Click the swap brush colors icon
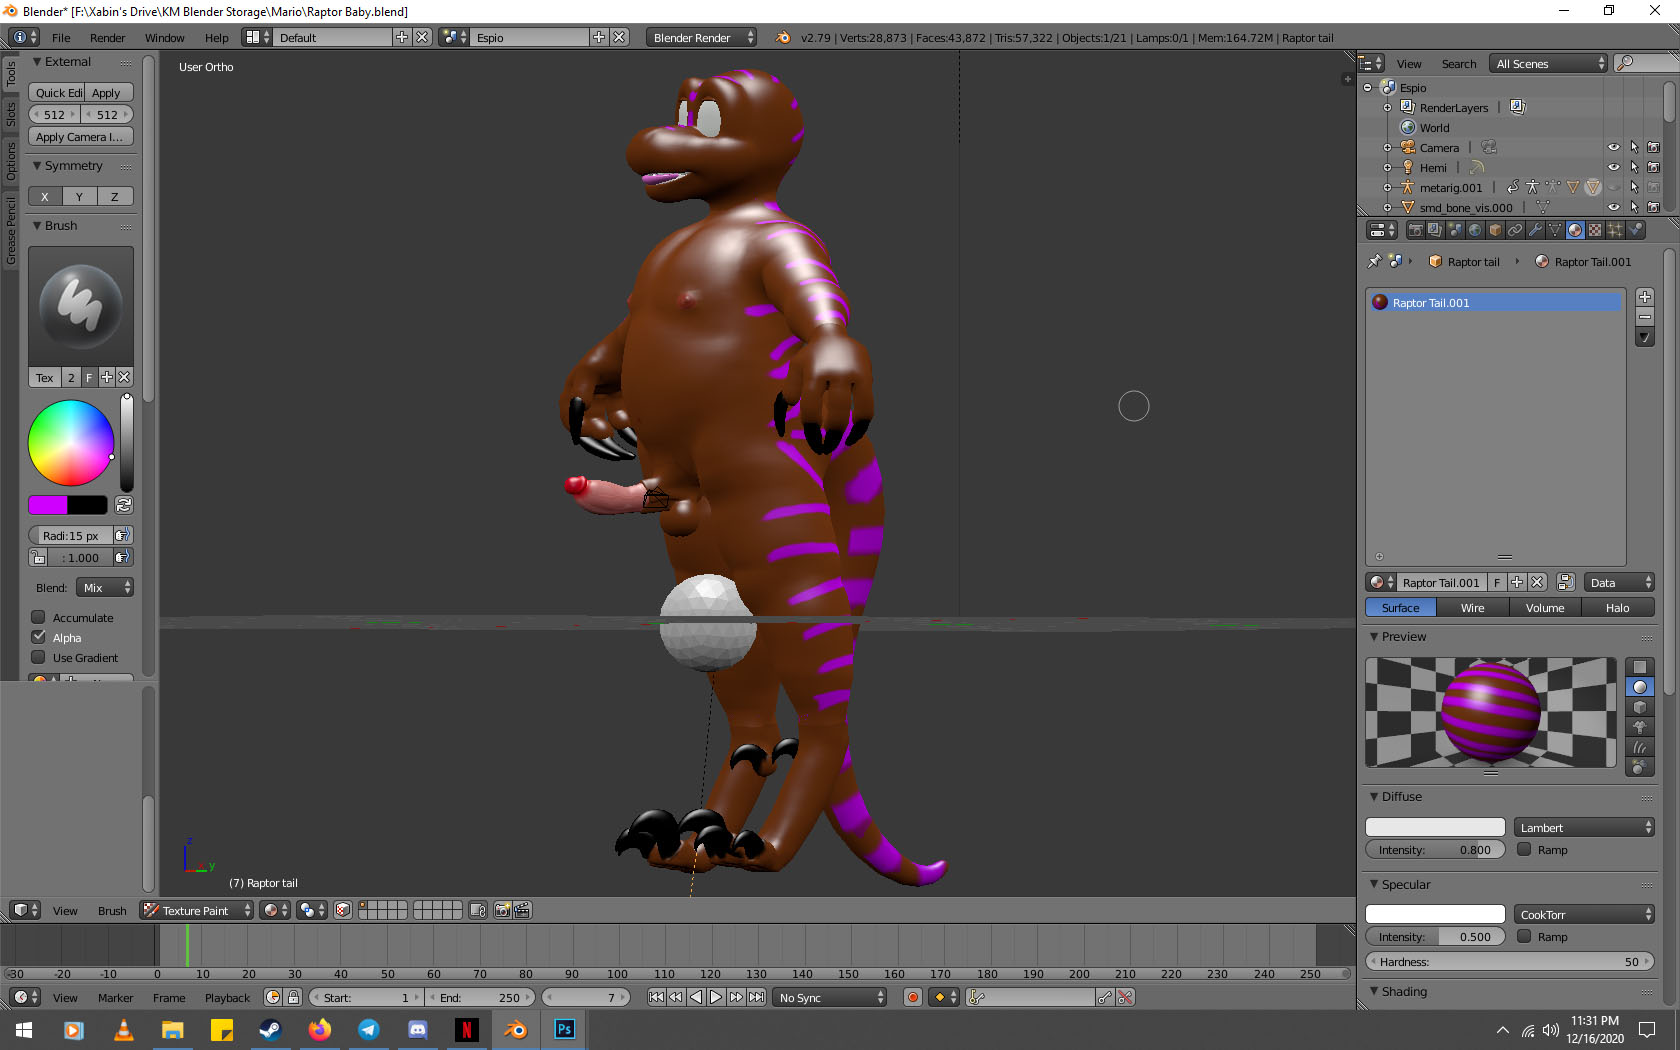Screen dimensions: 1680x1050 (x=124, y=505)
